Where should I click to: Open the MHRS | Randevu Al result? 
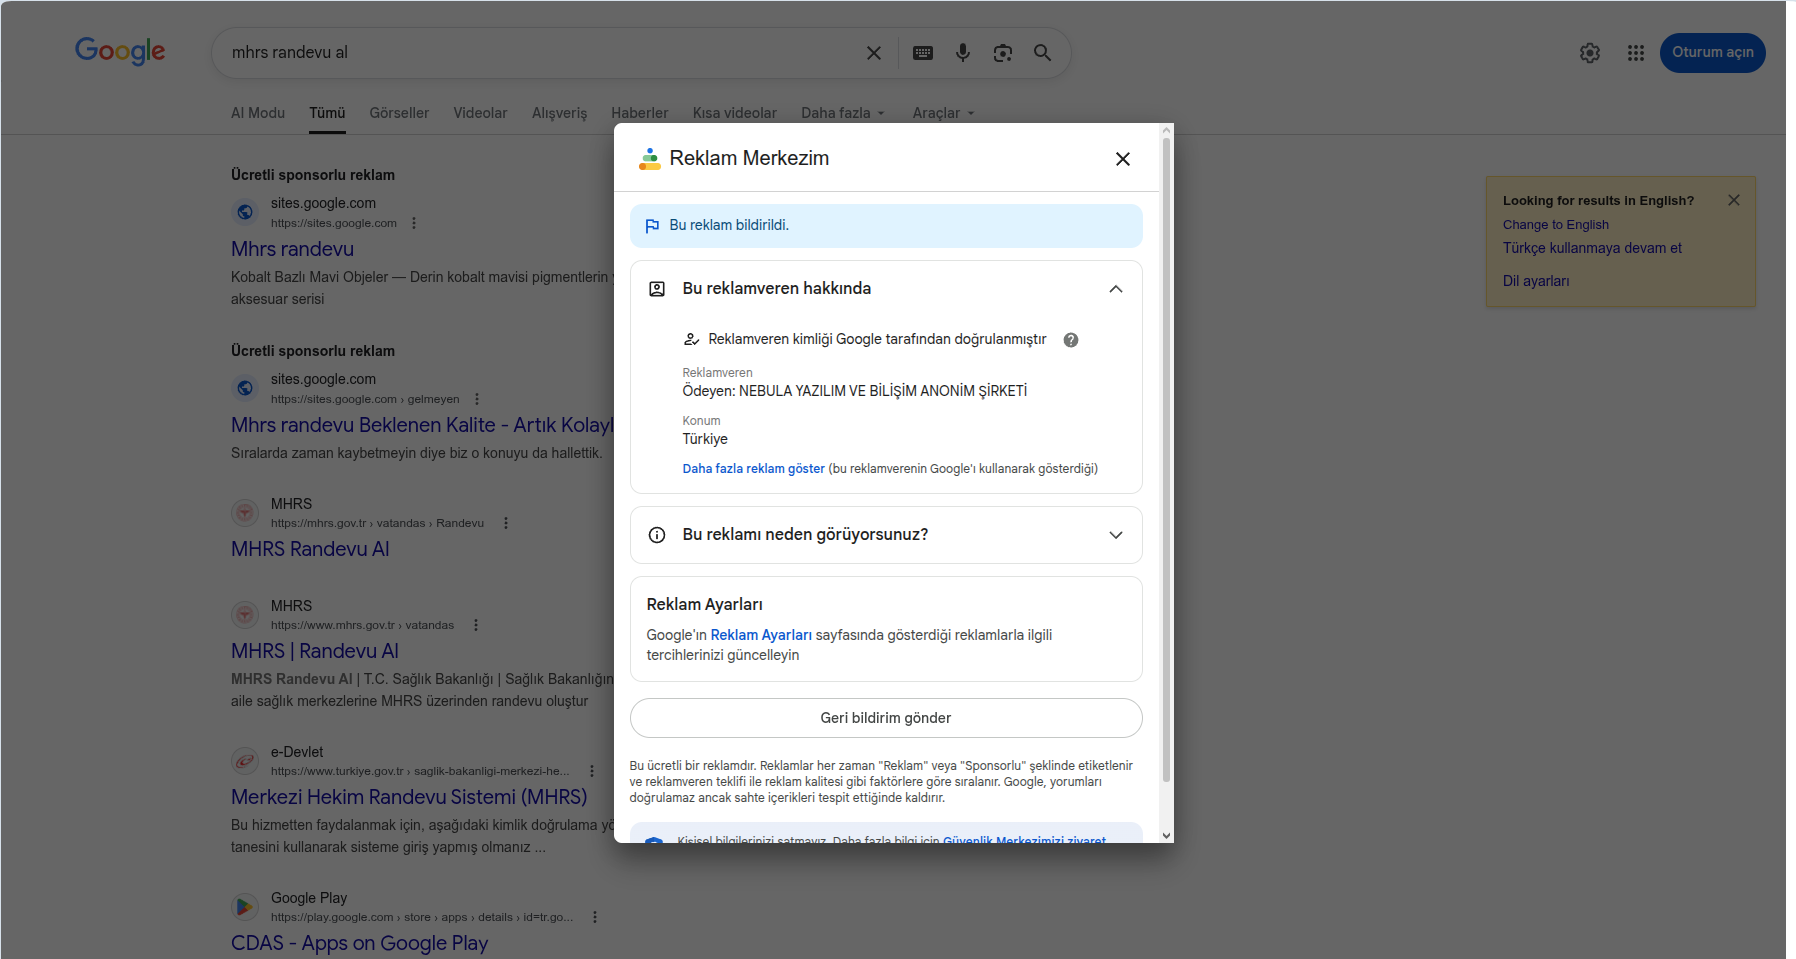tap(315, 651)
